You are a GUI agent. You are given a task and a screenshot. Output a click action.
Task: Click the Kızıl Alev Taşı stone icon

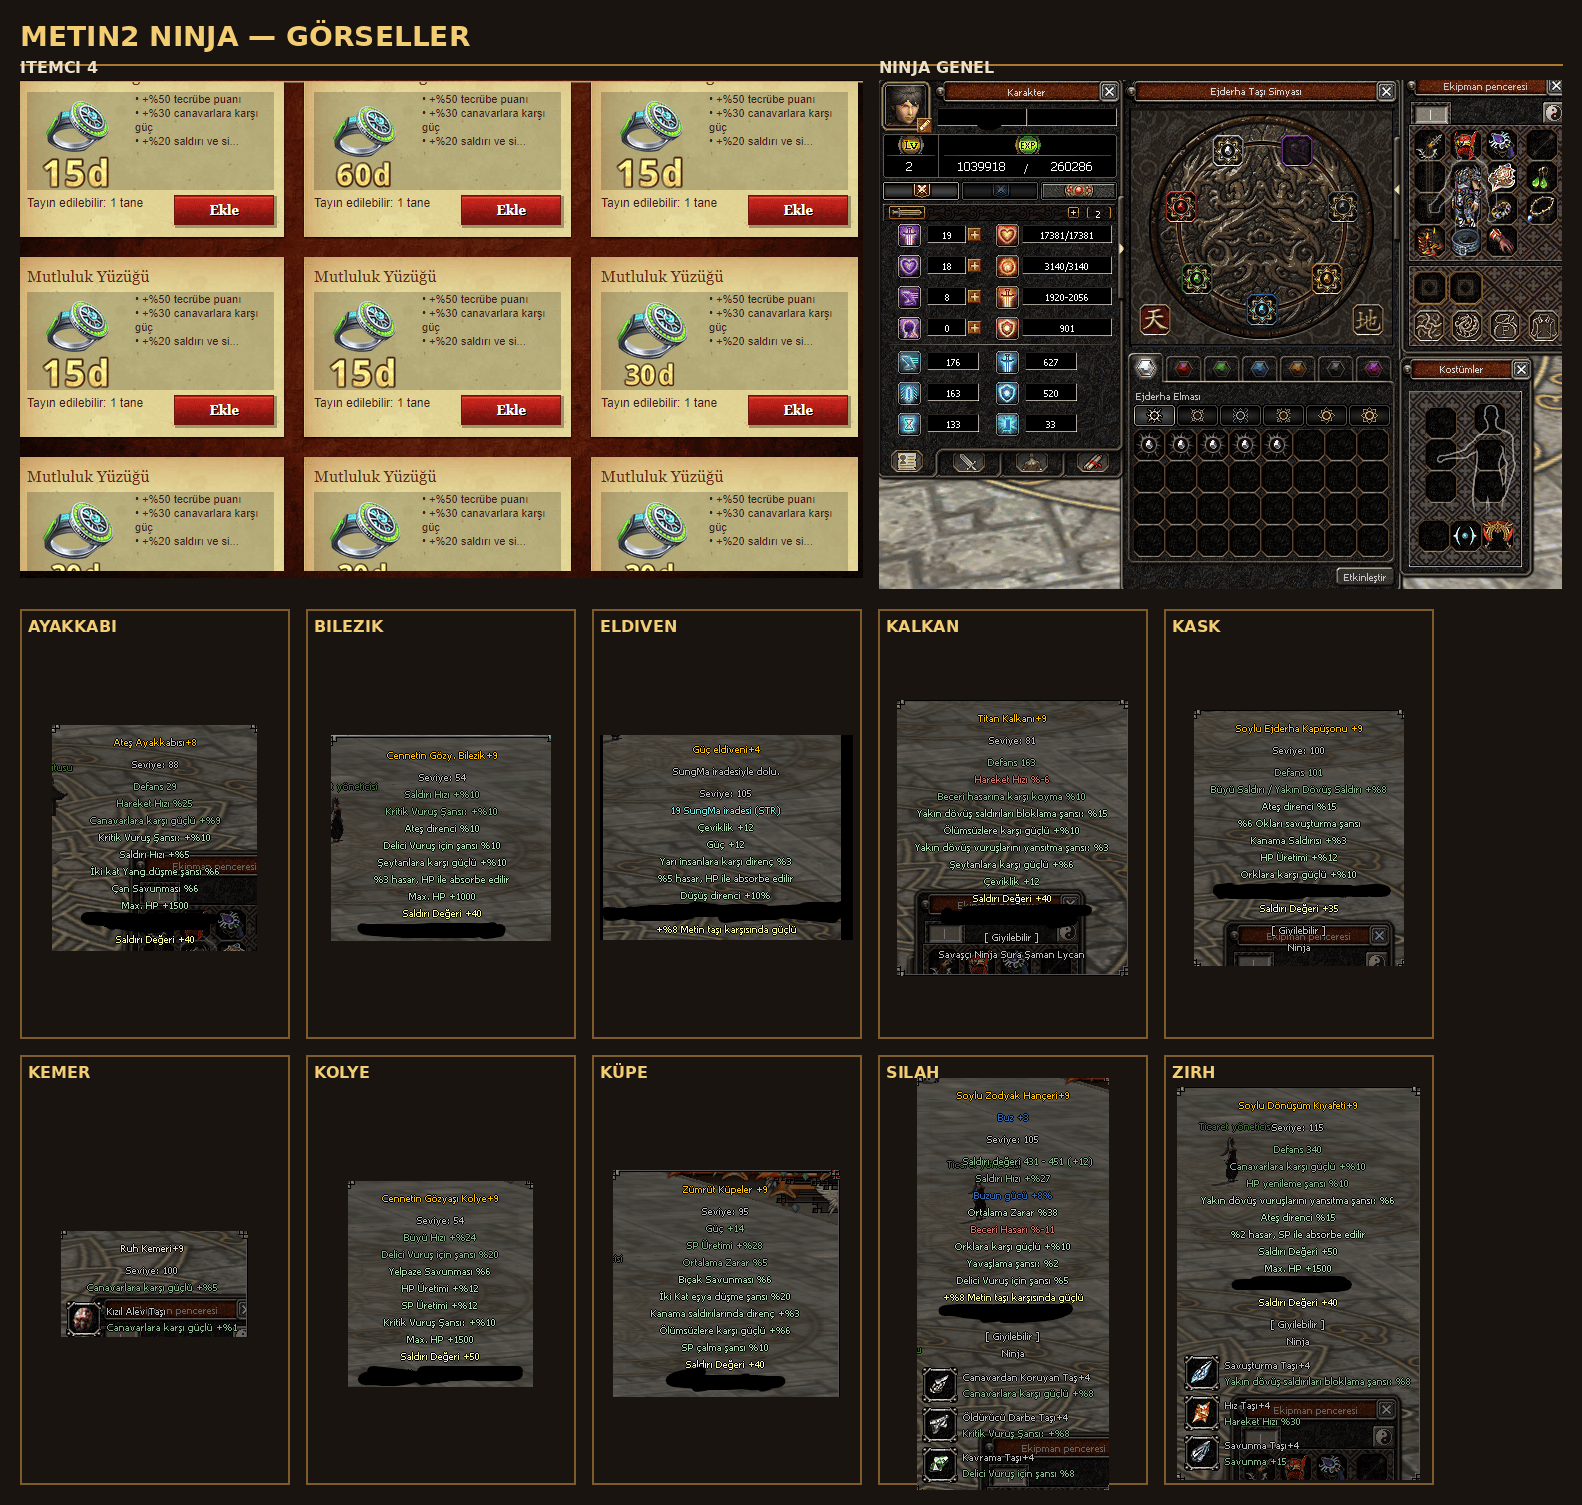(x=83, y=1318)
